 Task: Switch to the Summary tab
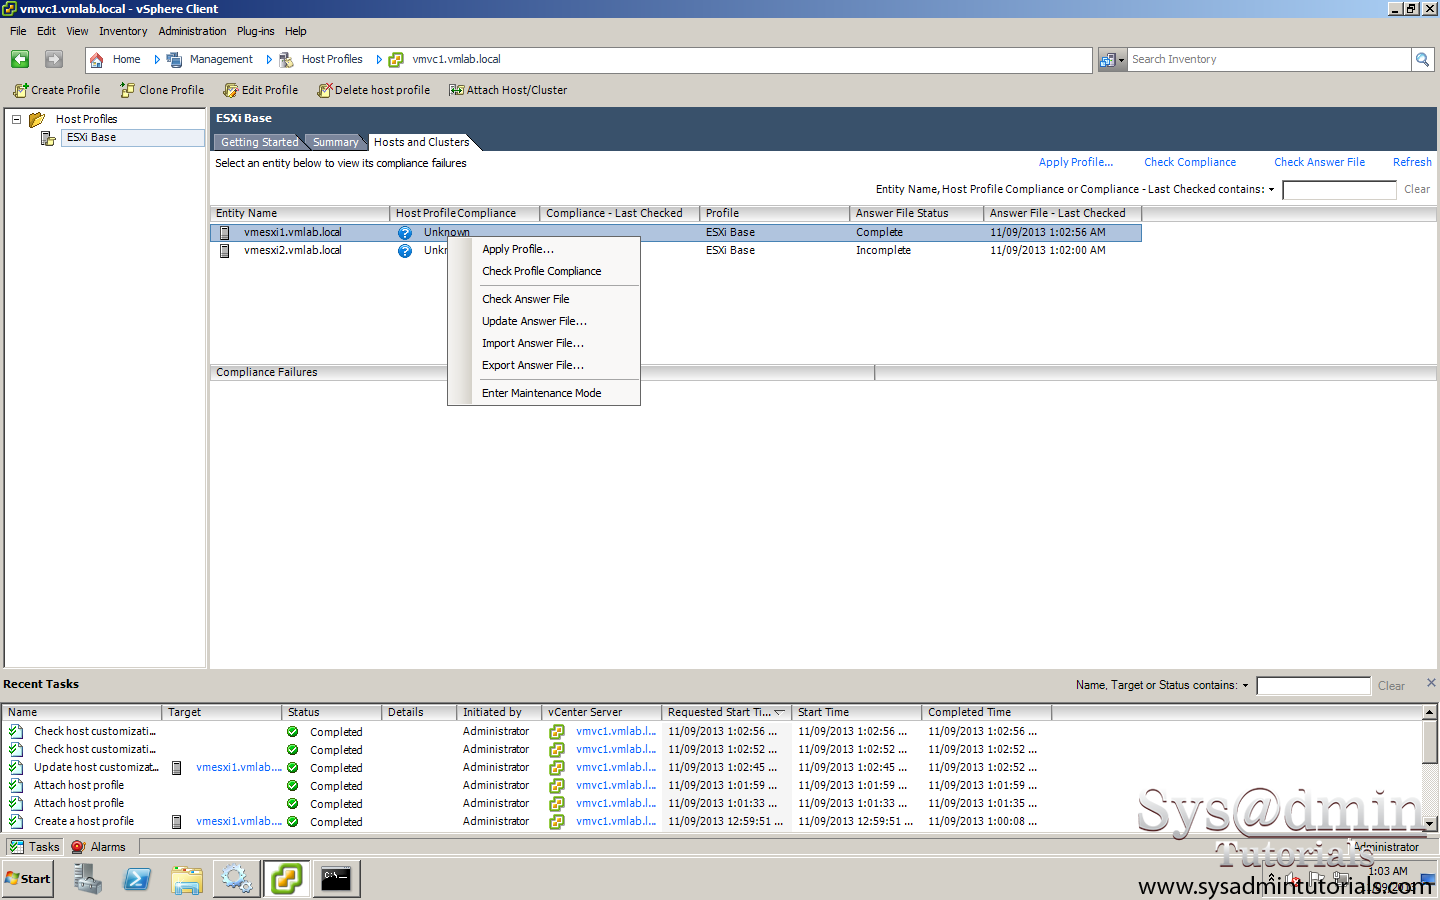(335, 142)
